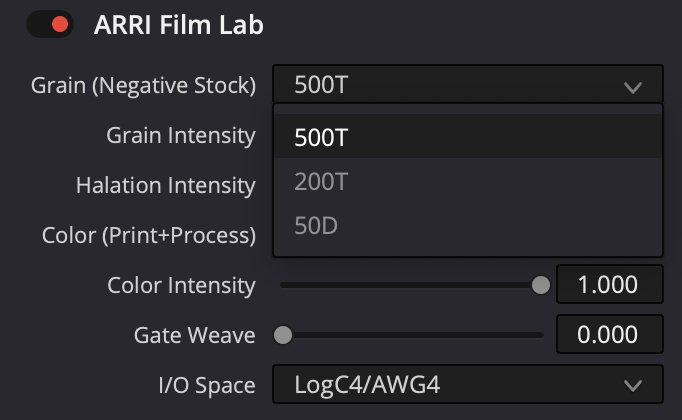
Task: Focus the Color Intensity value field 1.000
Action: [609, 285]
